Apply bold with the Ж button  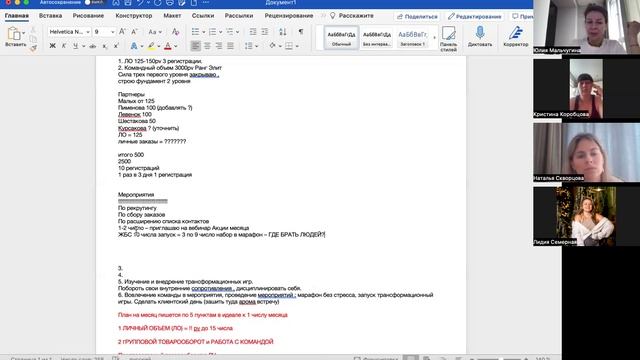[x=52, y=46]
